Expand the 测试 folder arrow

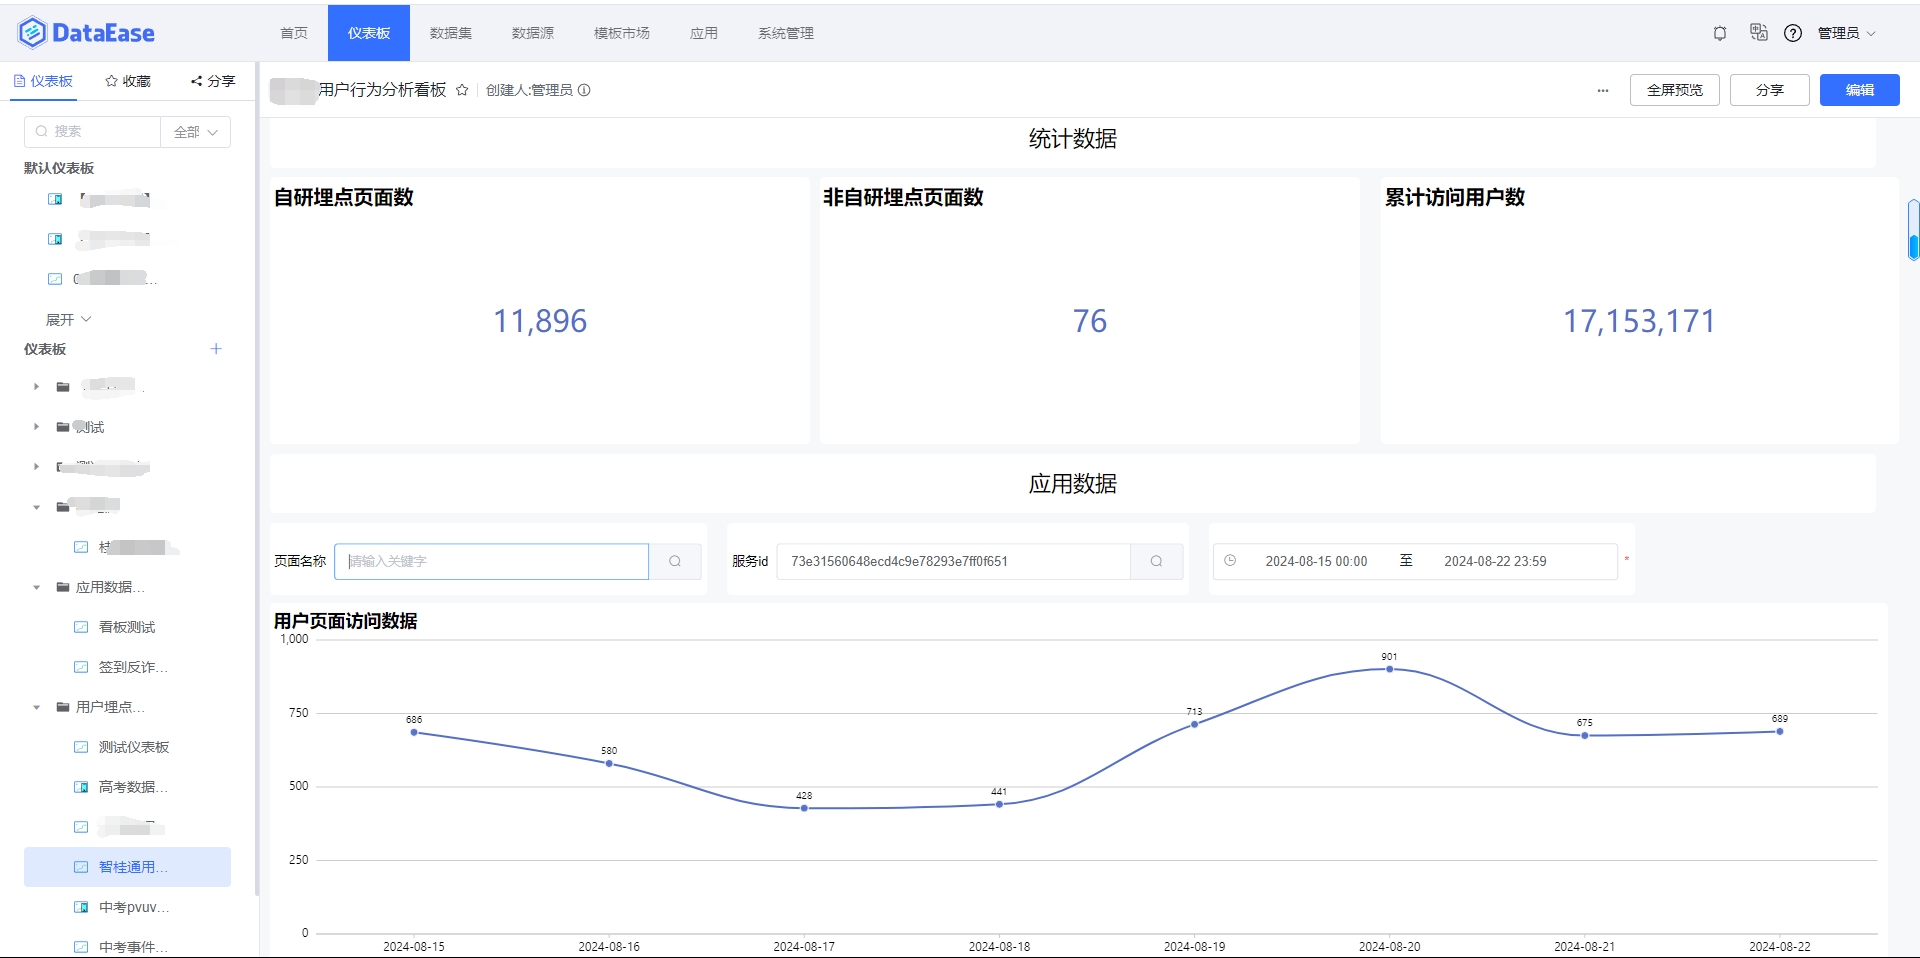point(36,427)
